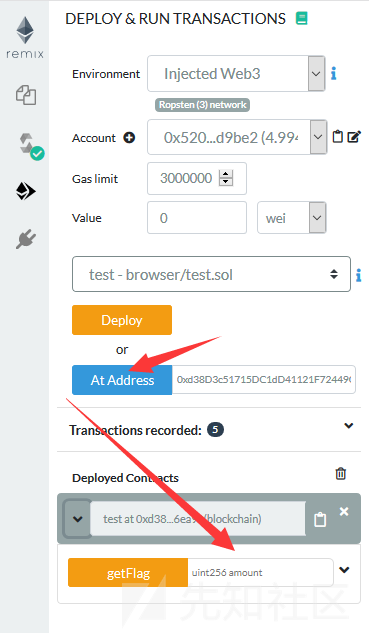Open the documentation book icon
Image resolution: width=369 pixels, height=633 pixels.
[302, 18]
